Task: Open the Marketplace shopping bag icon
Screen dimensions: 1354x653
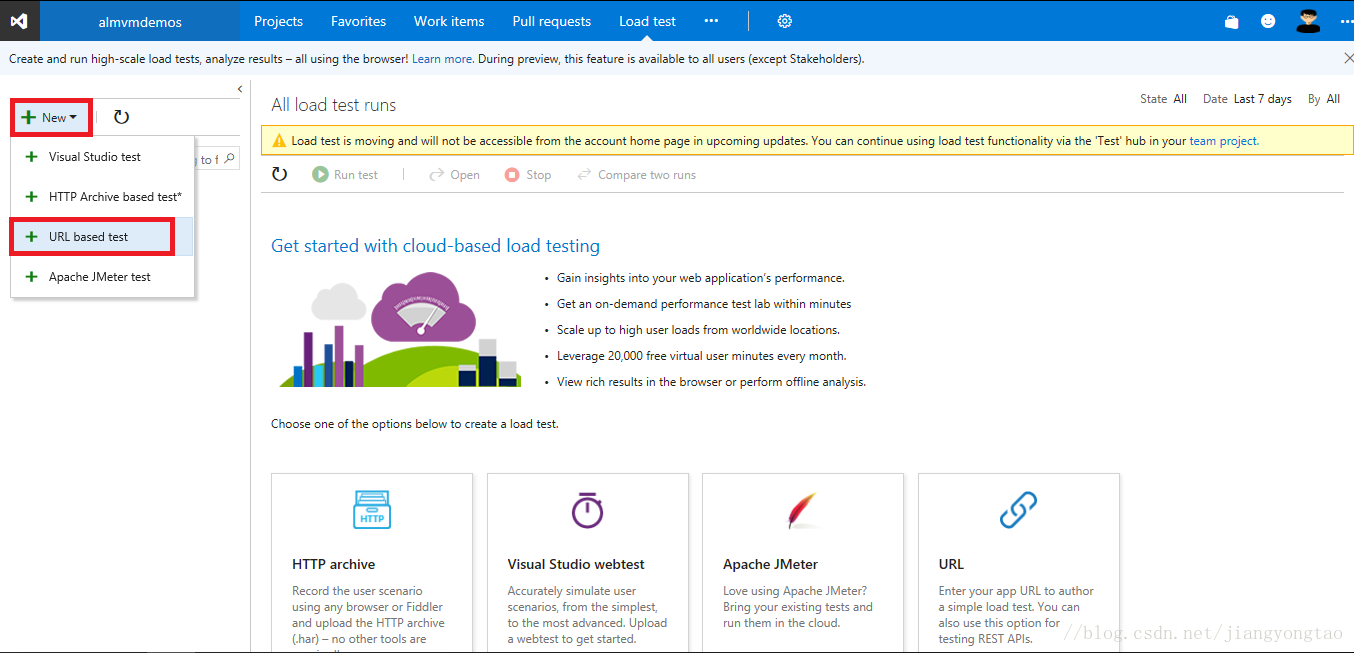Action: click(1232, 21)
